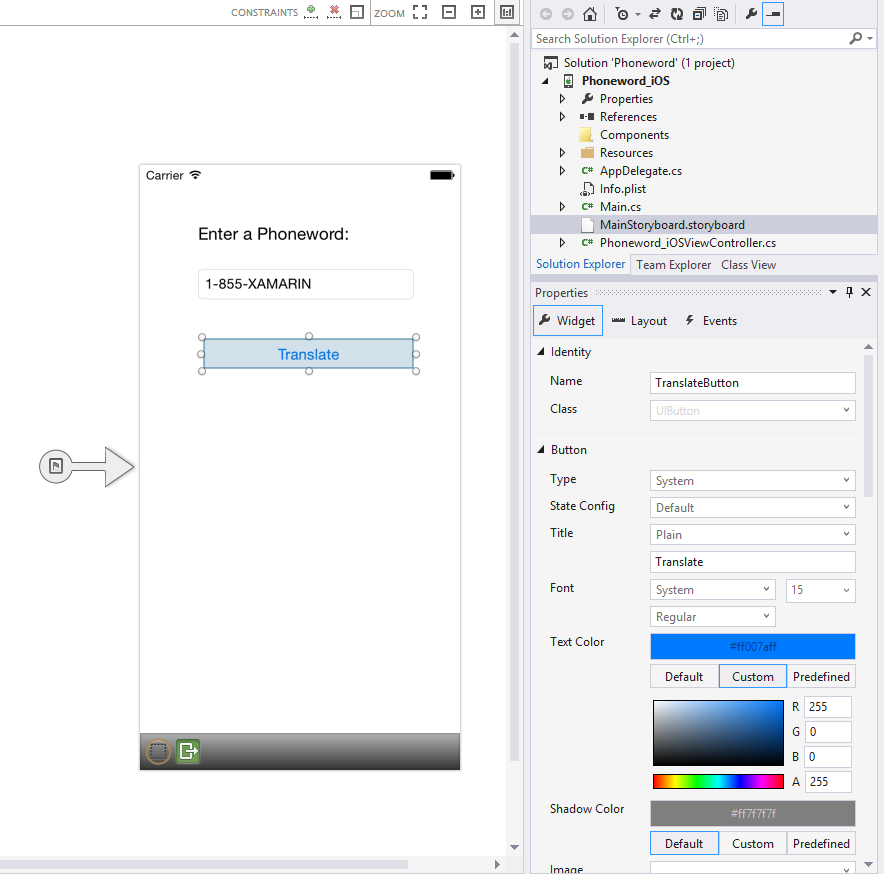Click the Translate button in the designer

pyautogui.click(x=308, y=354)
